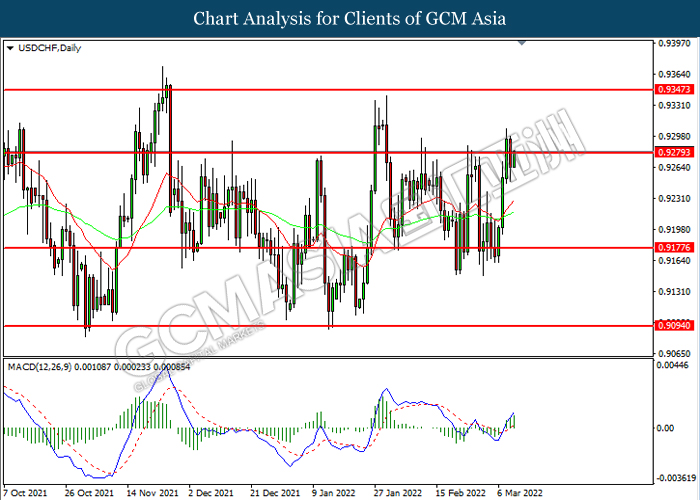This screenshot has height=500, width=700.
Task: Select the 0.93473 resistance level label
Action: point(674,90)
